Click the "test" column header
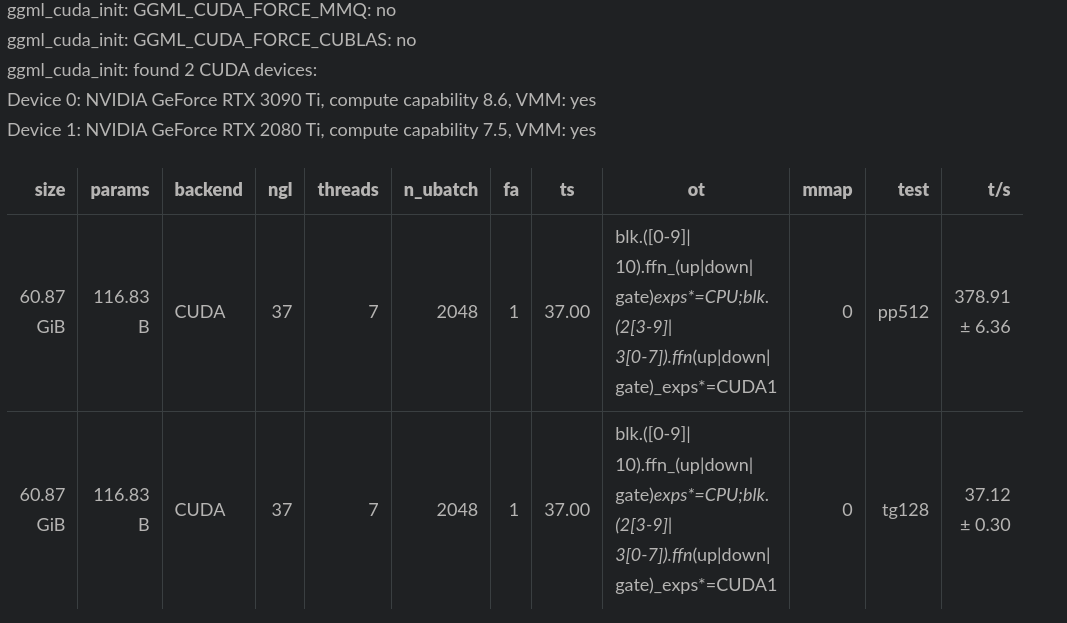The height and width of the screenshot is (623, 1067). [x=913, y=189]
